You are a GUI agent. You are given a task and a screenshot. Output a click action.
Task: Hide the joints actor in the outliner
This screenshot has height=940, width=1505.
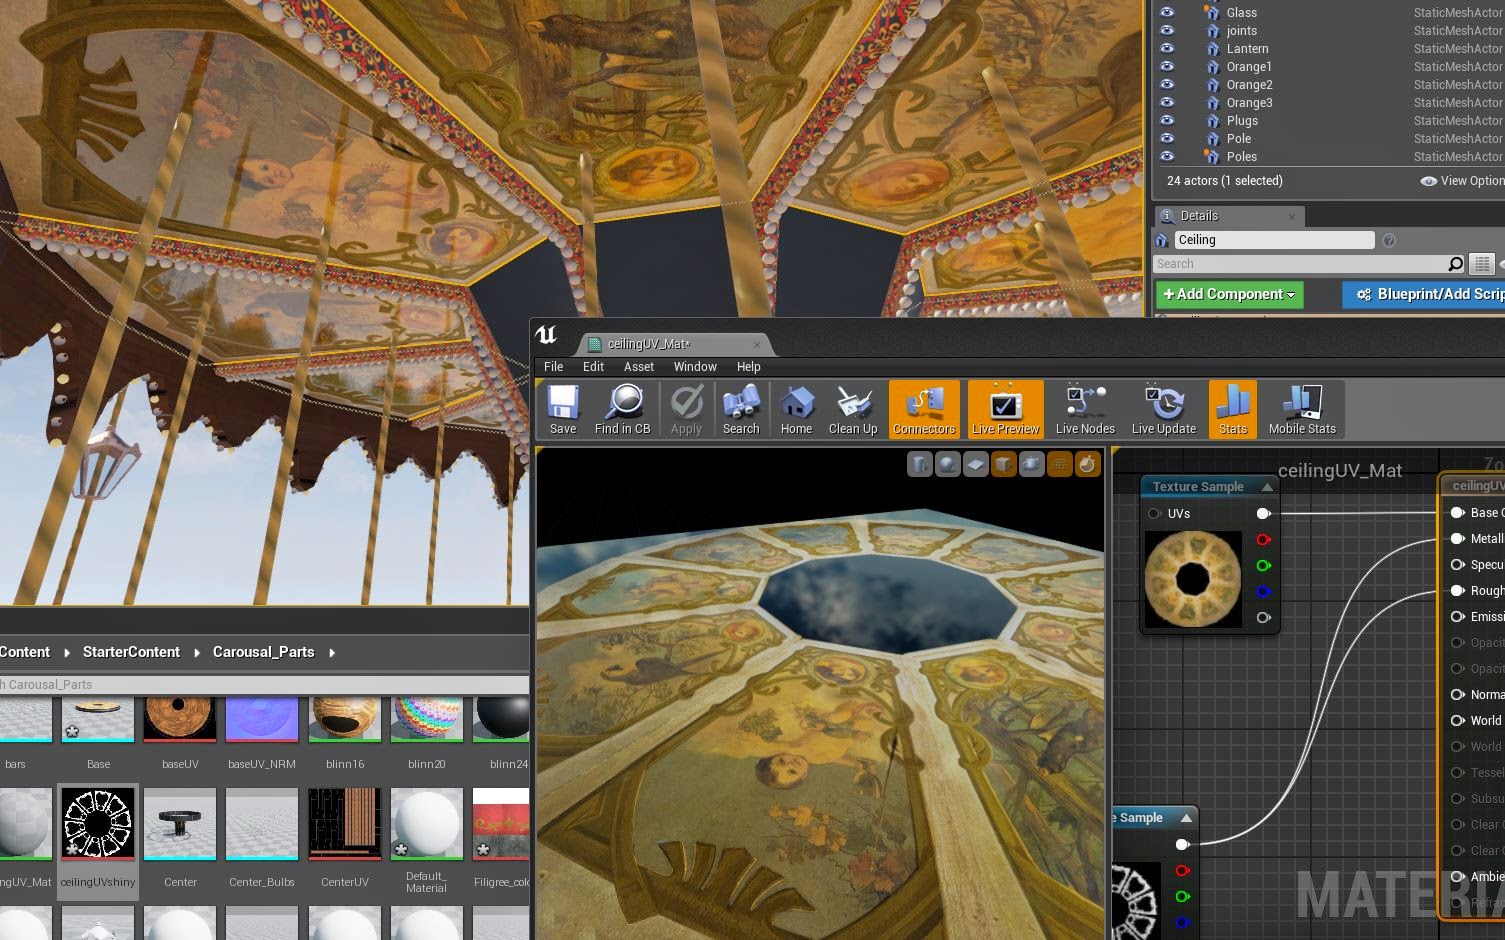click(1166, 30)
